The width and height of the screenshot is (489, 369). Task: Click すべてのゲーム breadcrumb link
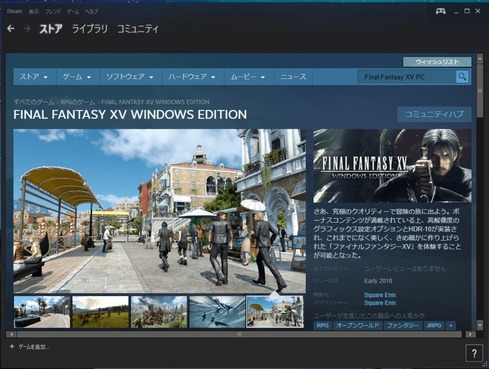[x=34, y=102]
